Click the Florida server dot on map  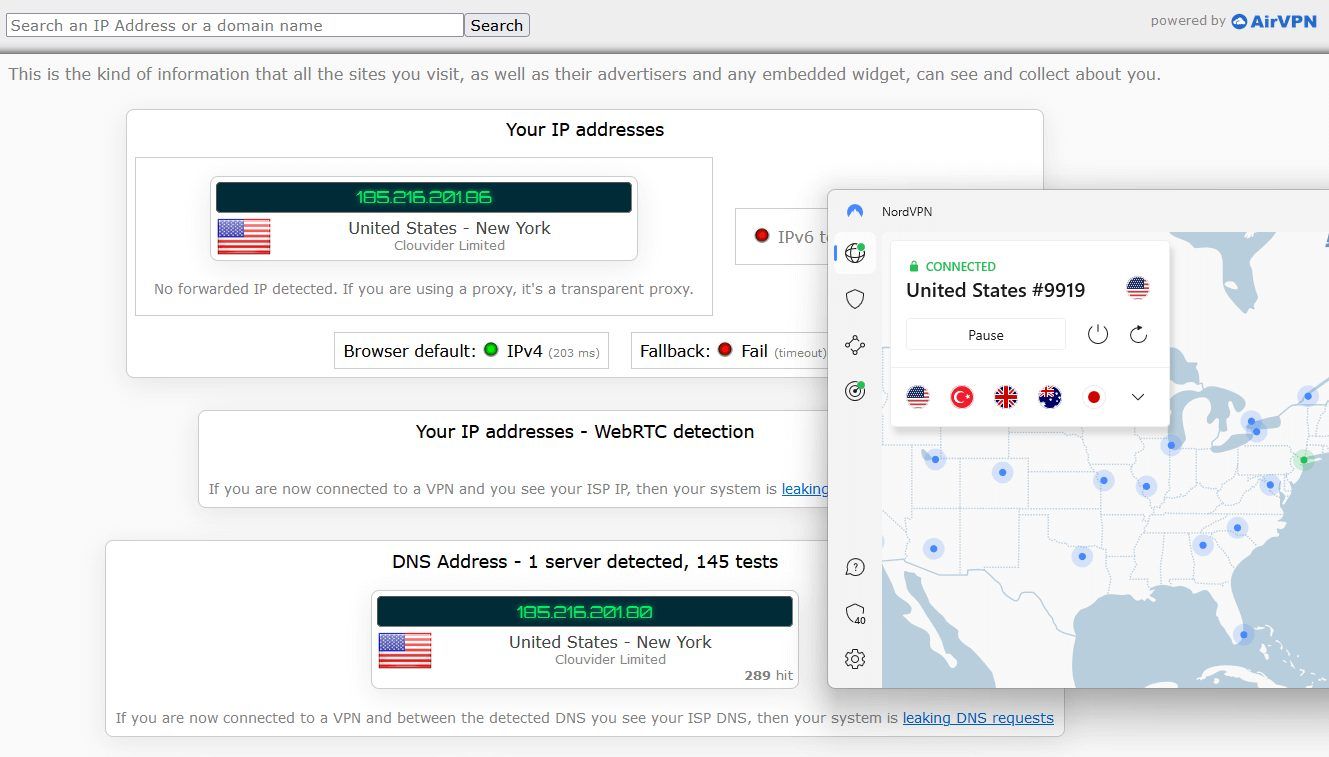pos(1243,634)
